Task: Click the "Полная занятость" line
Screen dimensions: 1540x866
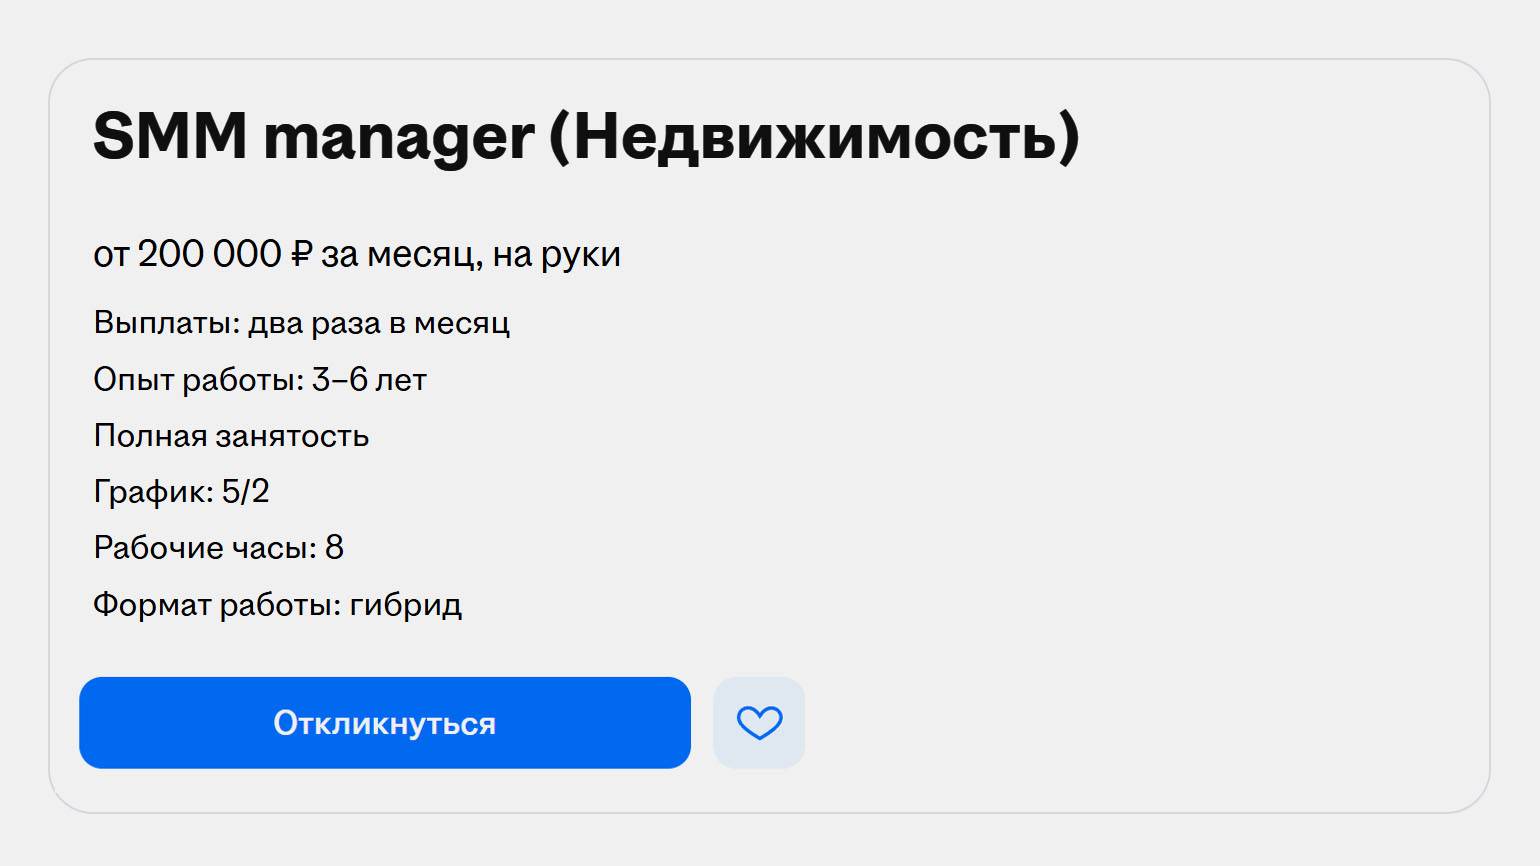Action: (x=231, y=436)
